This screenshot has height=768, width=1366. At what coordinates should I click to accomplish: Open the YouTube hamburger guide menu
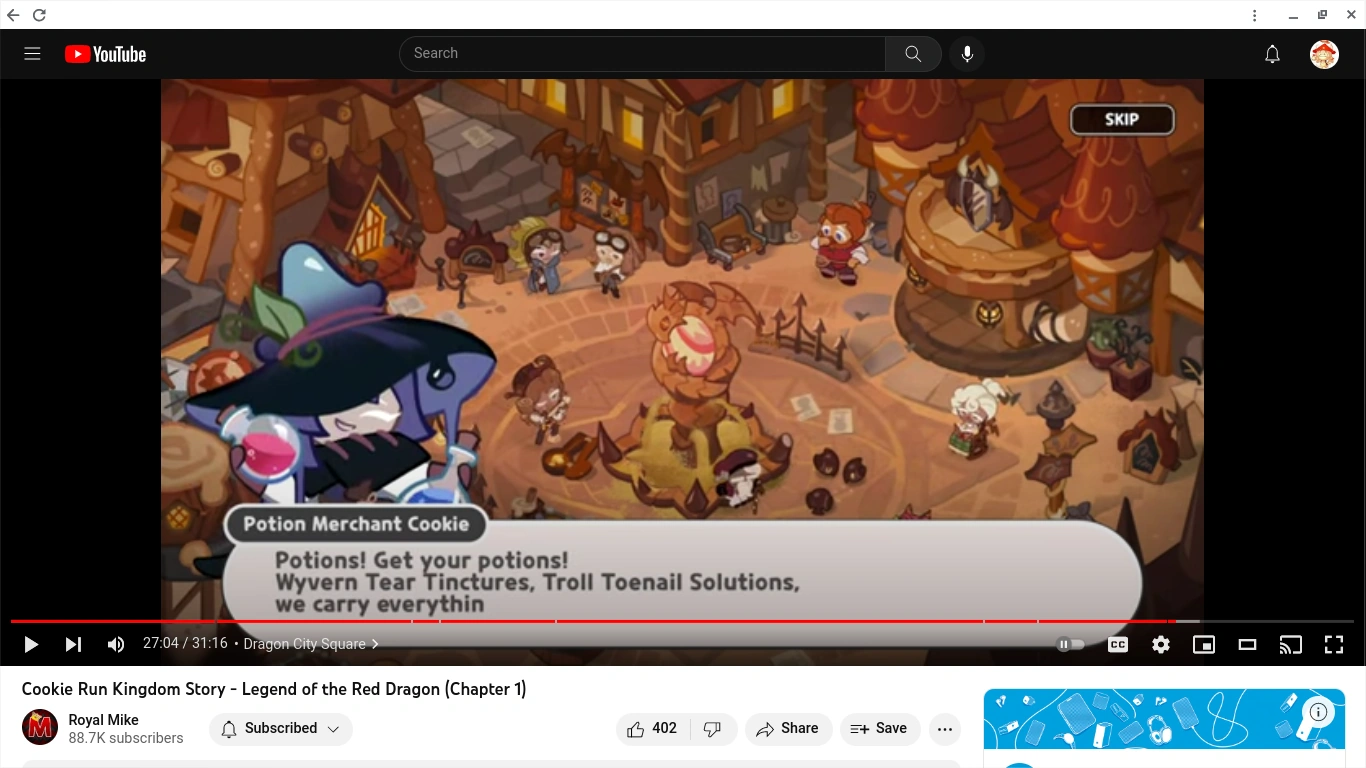click(x=32, y=54)
